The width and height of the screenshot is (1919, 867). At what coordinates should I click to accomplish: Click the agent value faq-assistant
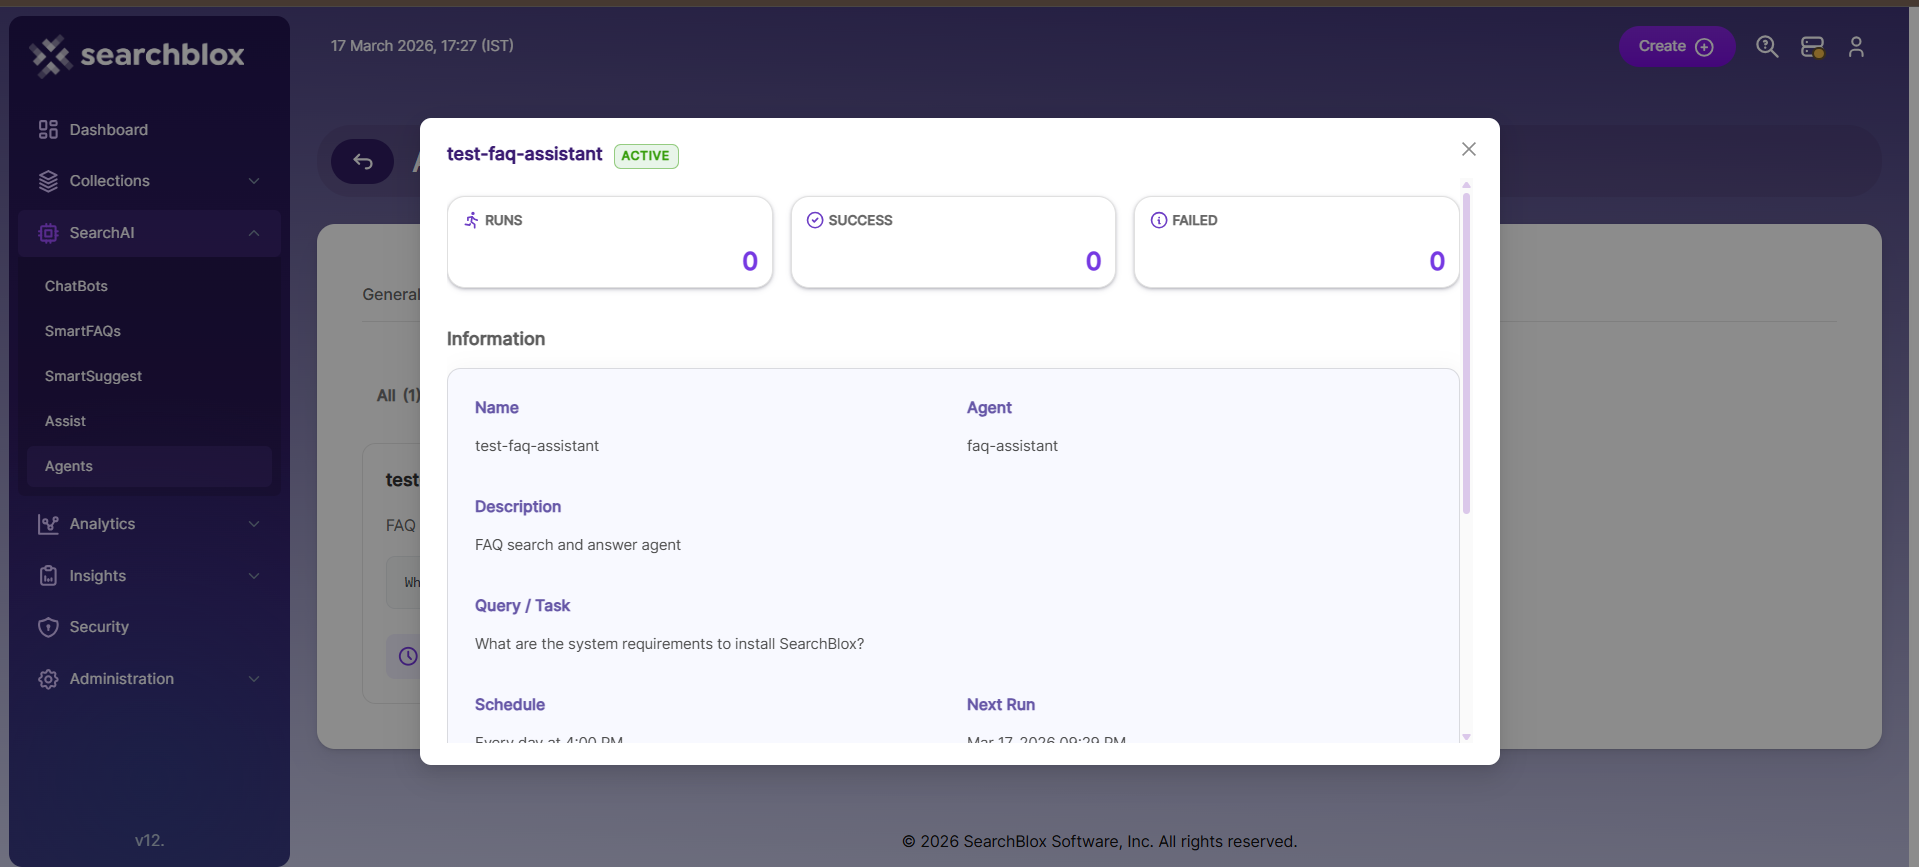point(1012,446)
